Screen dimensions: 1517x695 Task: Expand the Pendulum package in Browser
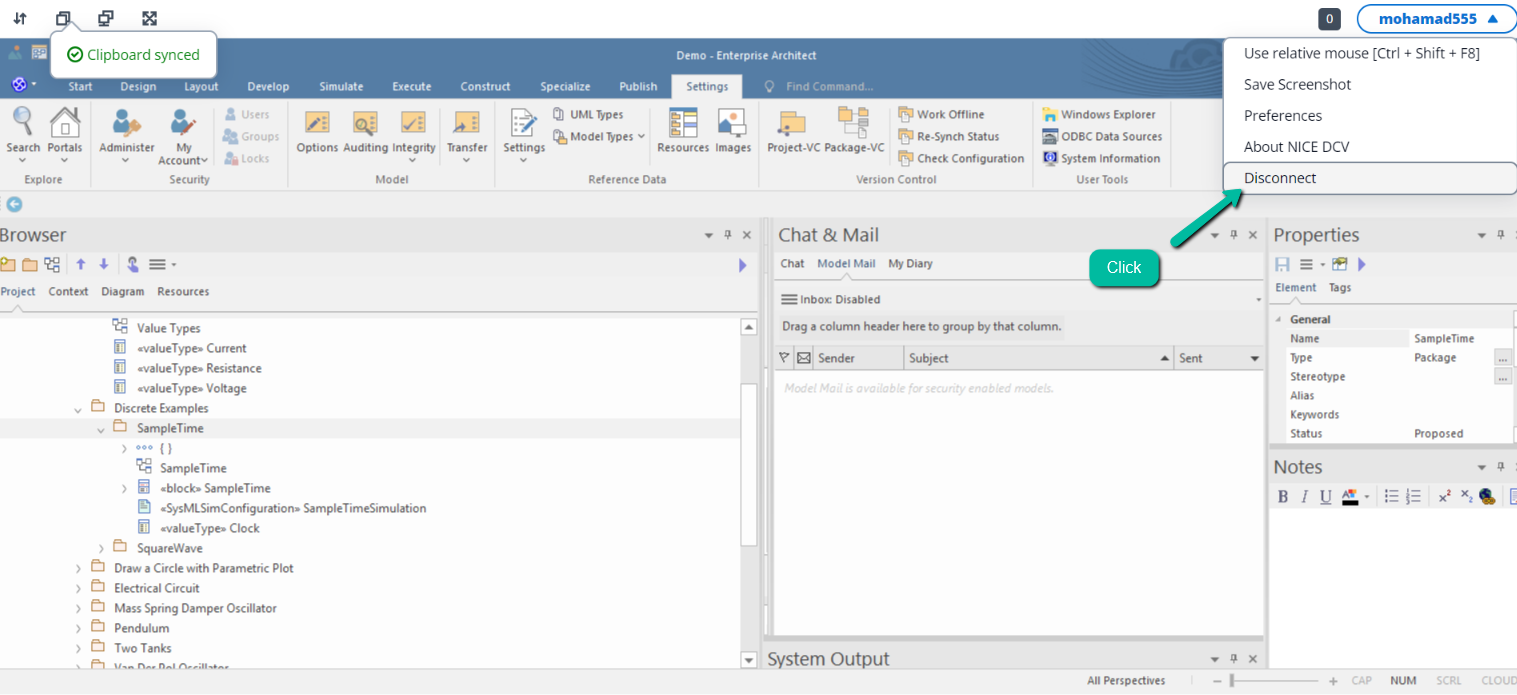[x=78, y=629]
